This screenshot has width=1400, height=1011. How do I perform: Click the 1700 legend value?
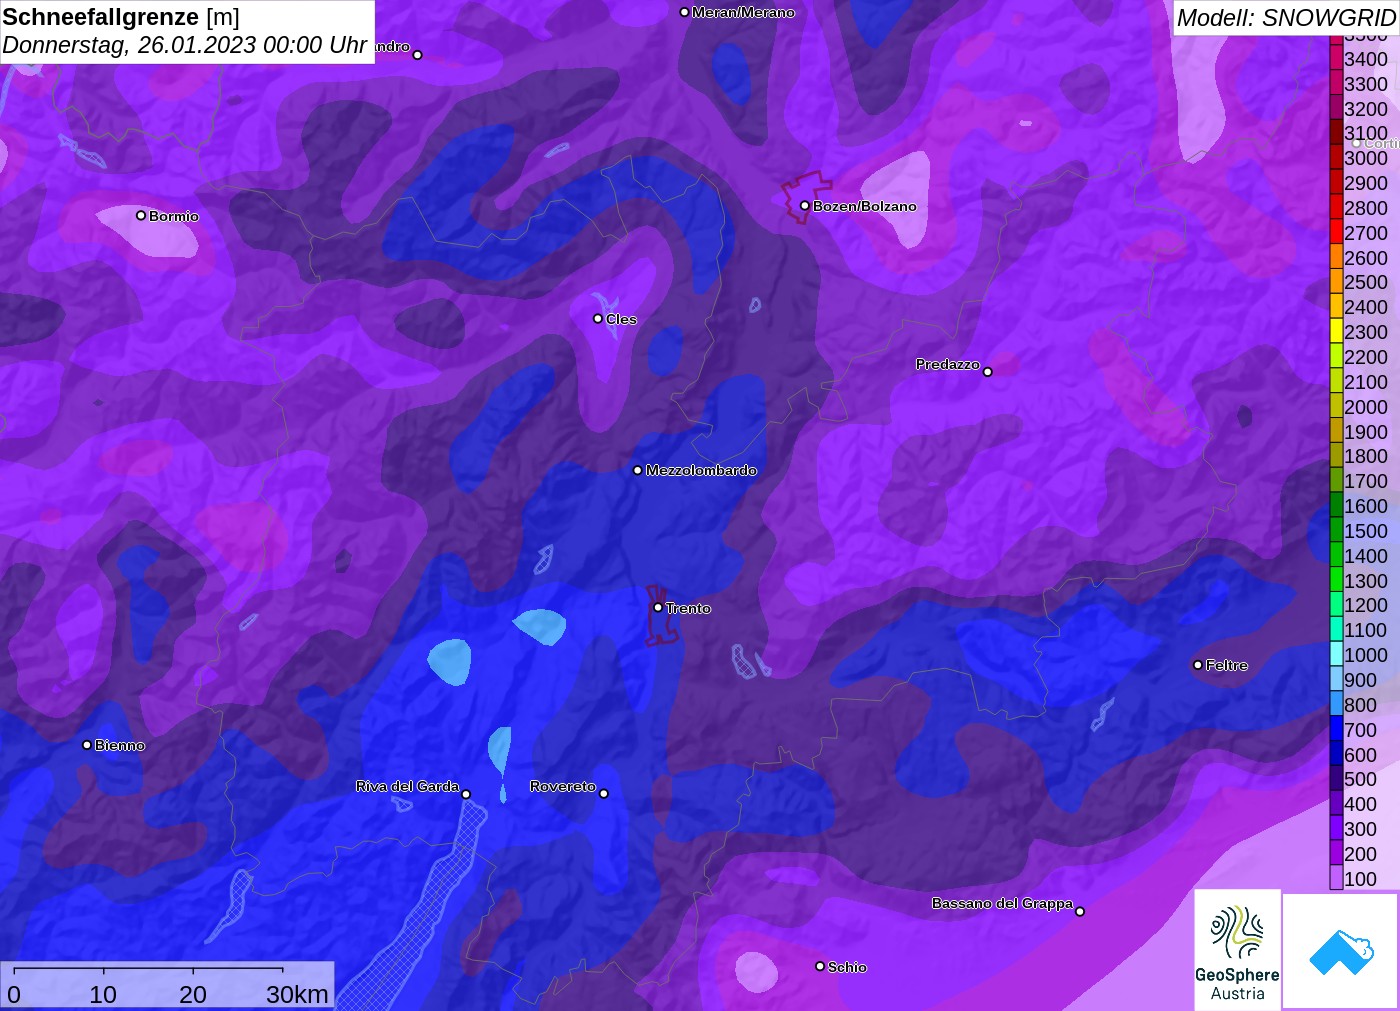1366,481
